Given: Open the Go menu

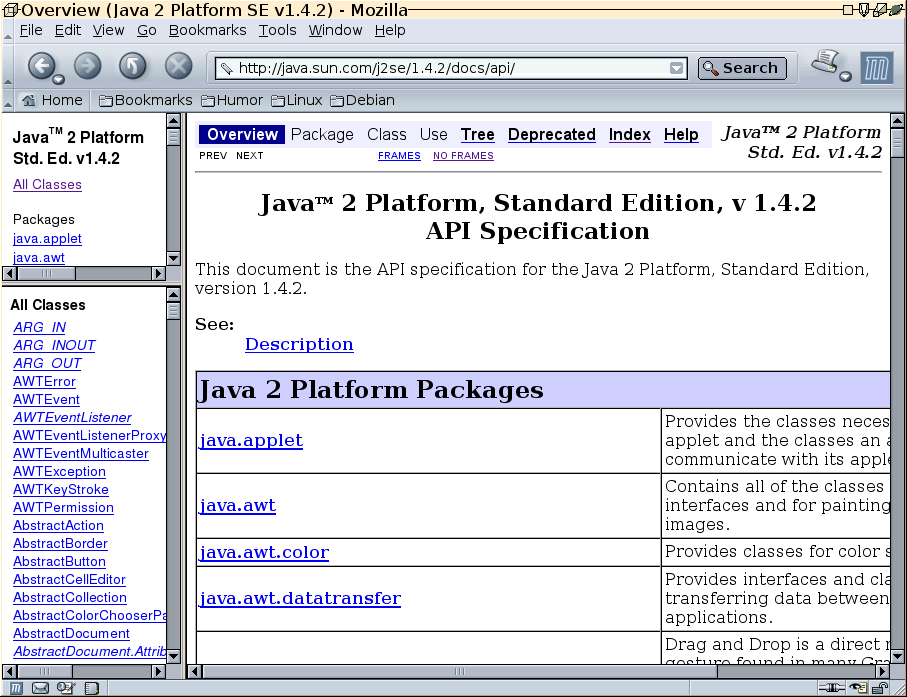Looking at the screenshot, I should tap(146, 30).
